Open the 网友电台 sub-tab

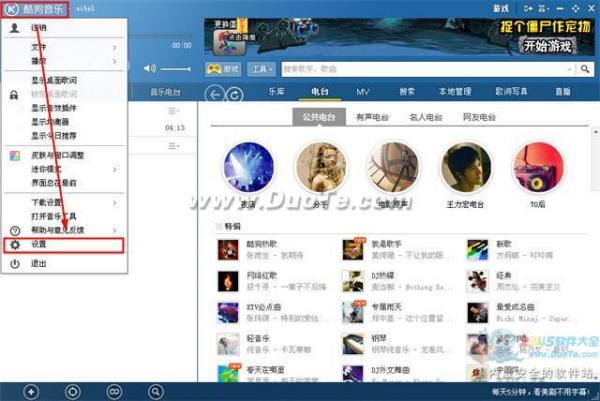click(479, 117)
